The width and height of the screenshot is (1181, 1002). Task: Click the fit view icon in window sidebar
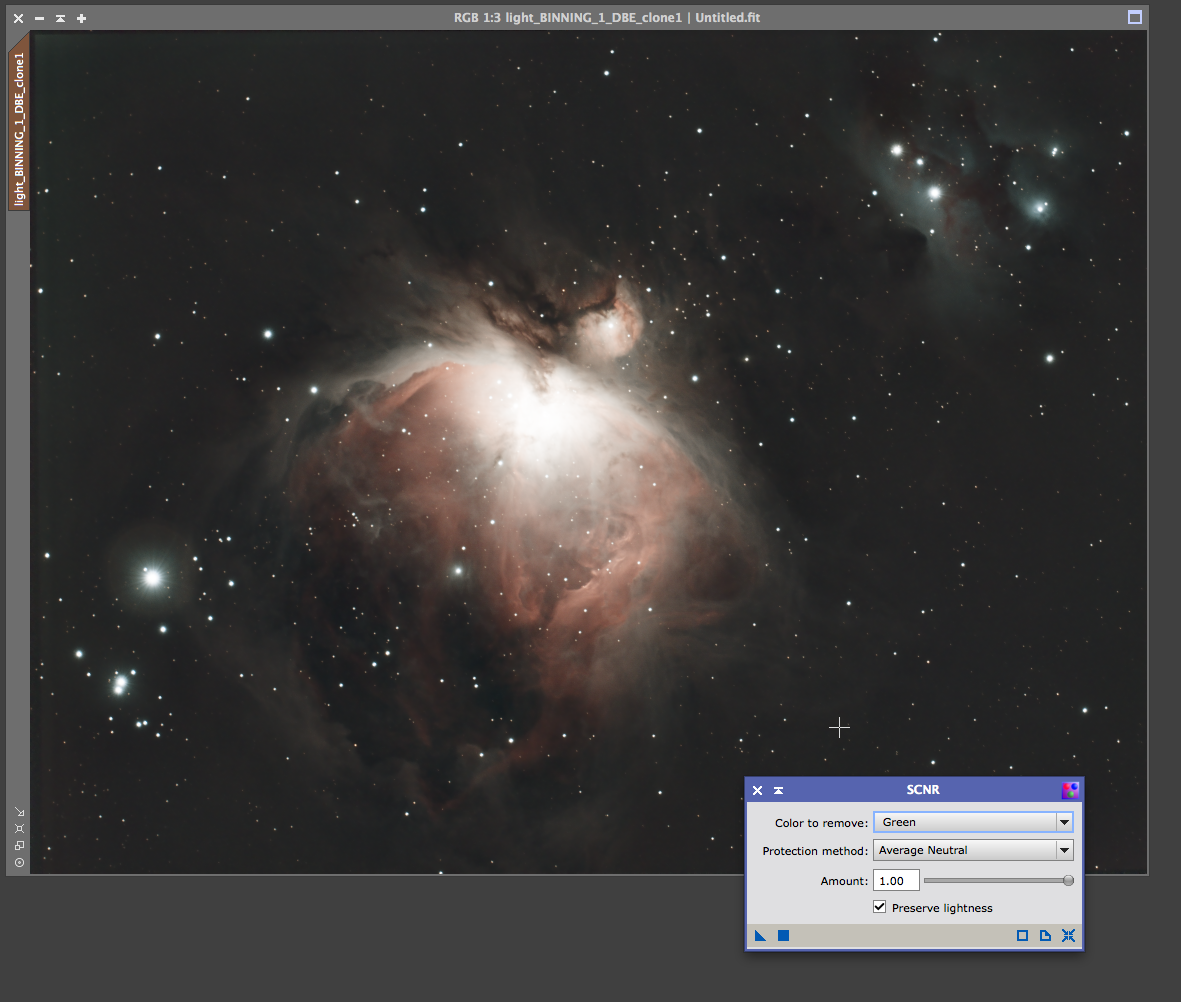19,829
